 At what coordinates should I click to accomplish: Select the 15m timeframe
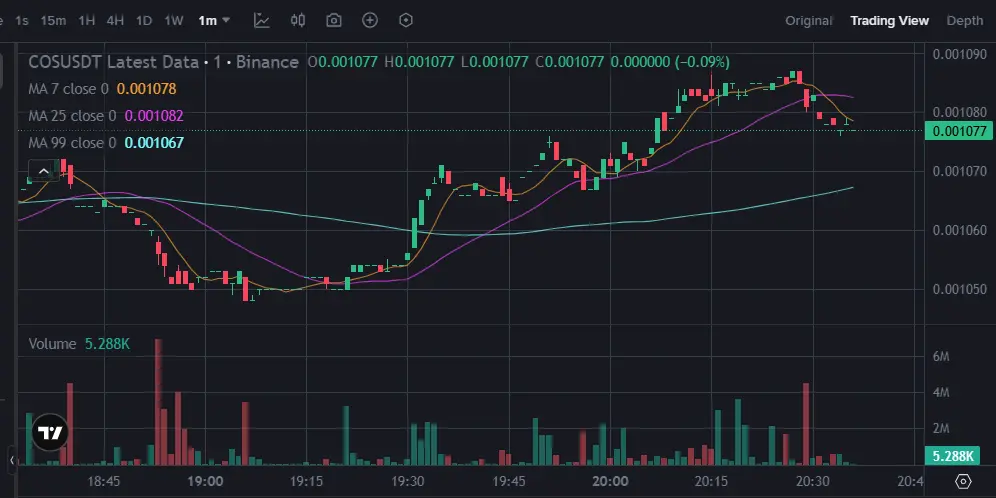tap(53, 20)
